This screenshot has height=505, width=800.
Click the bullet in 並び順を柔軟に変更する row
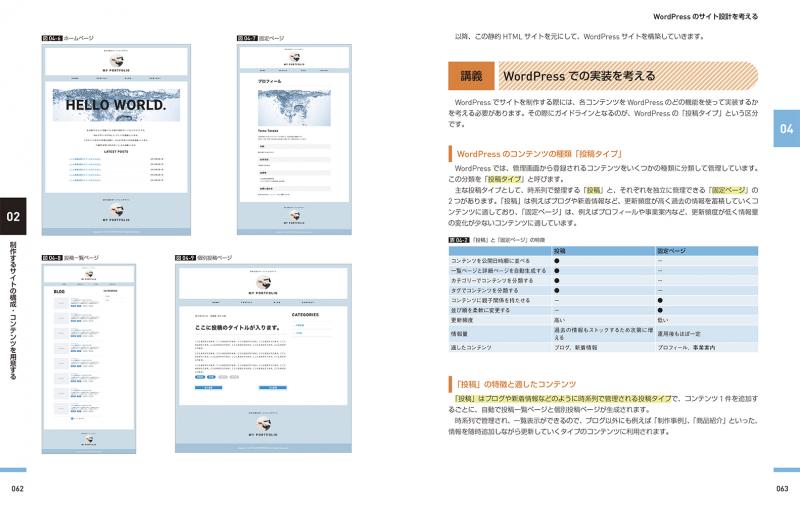660,310
